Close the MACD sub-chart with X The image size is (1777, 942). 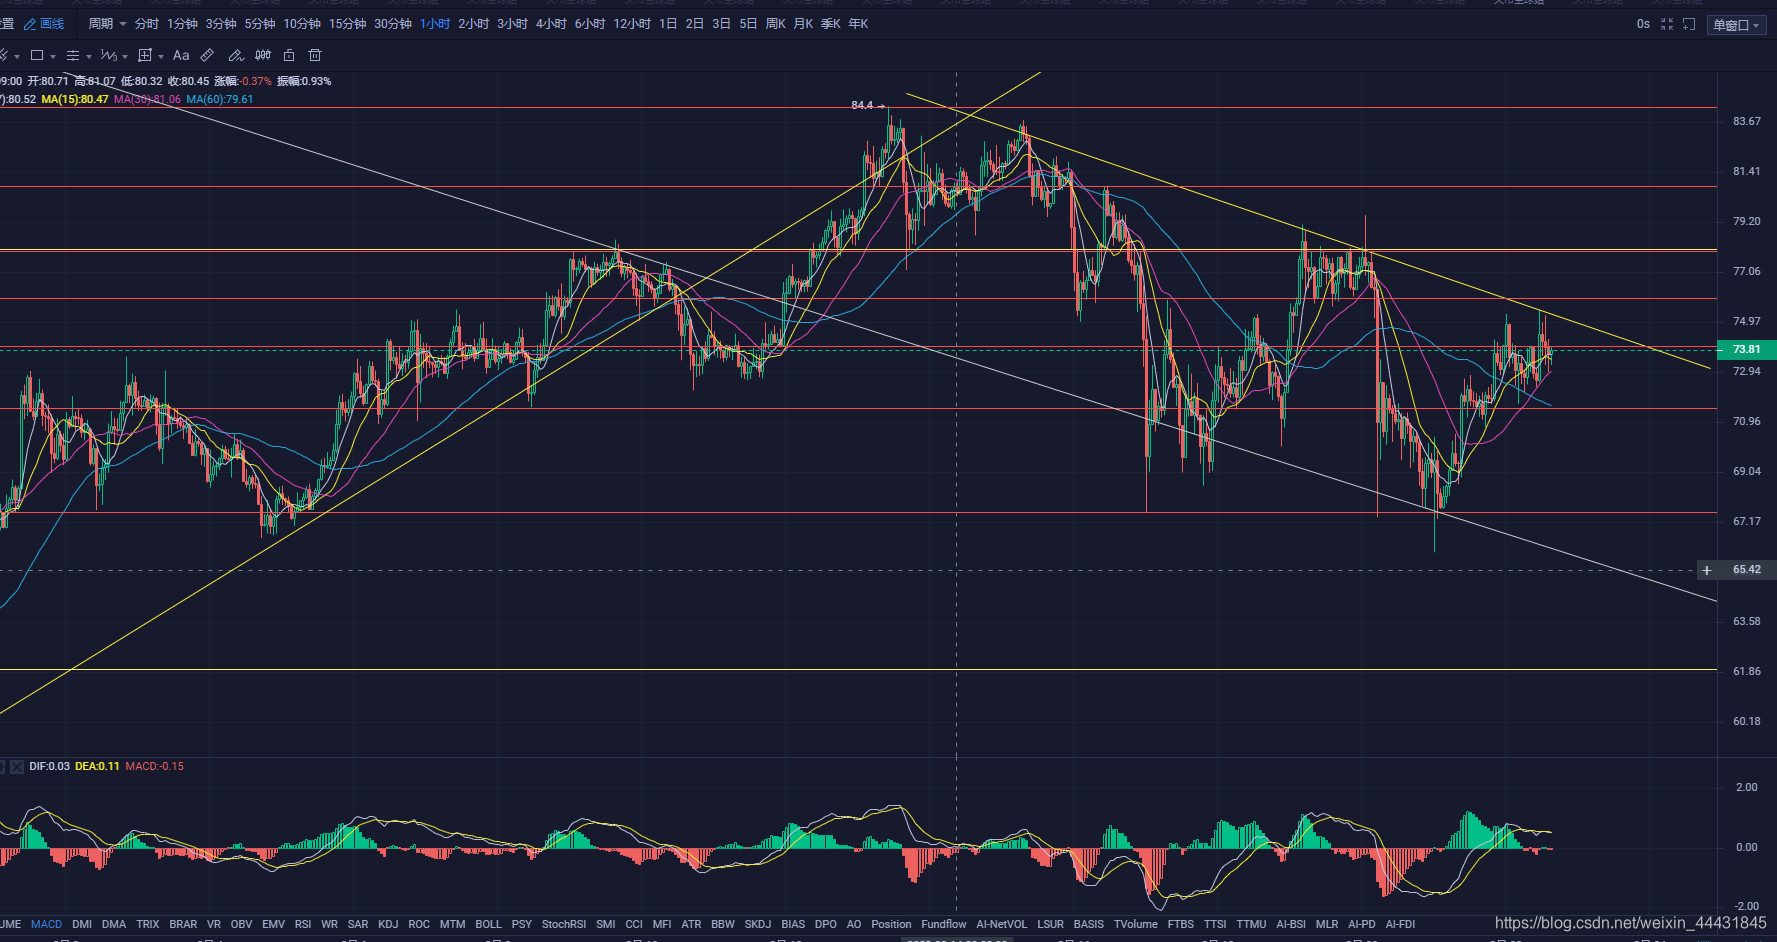(x=17, y=767)
